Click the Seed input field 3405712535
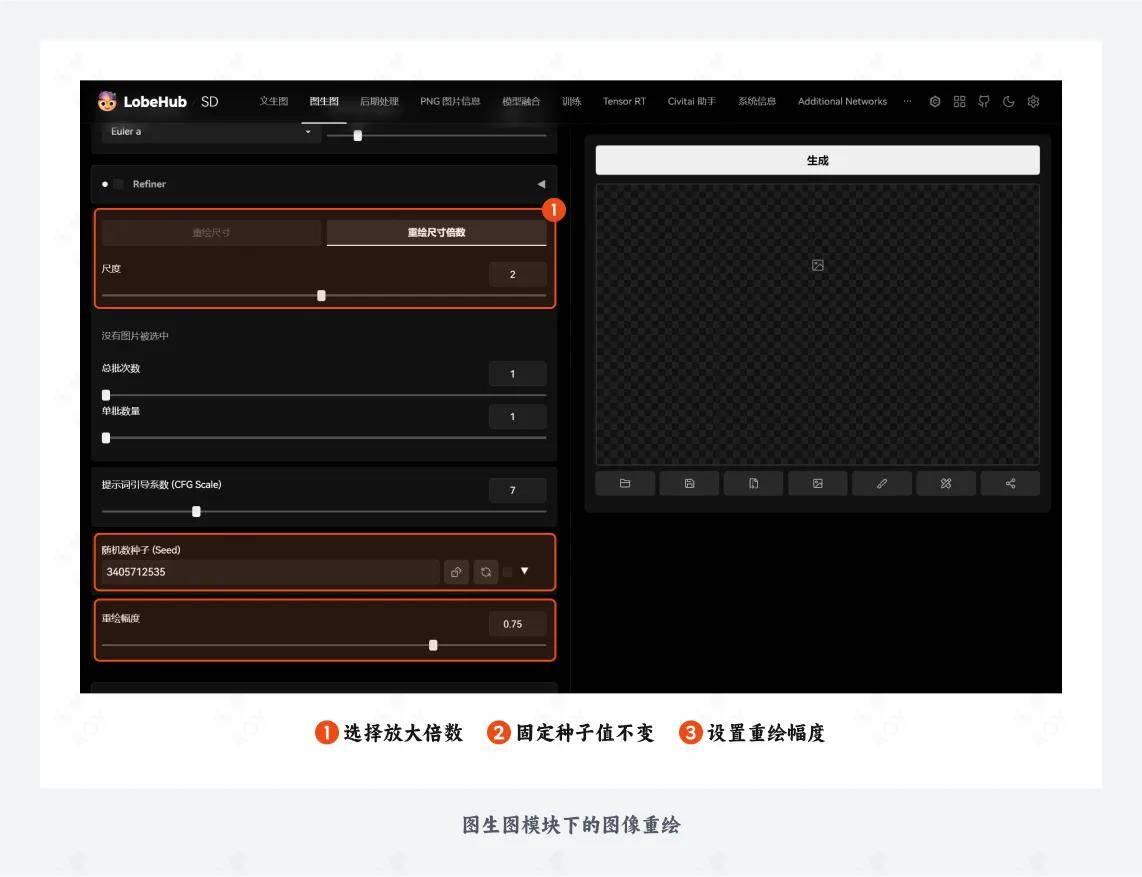 pos(270,572)
